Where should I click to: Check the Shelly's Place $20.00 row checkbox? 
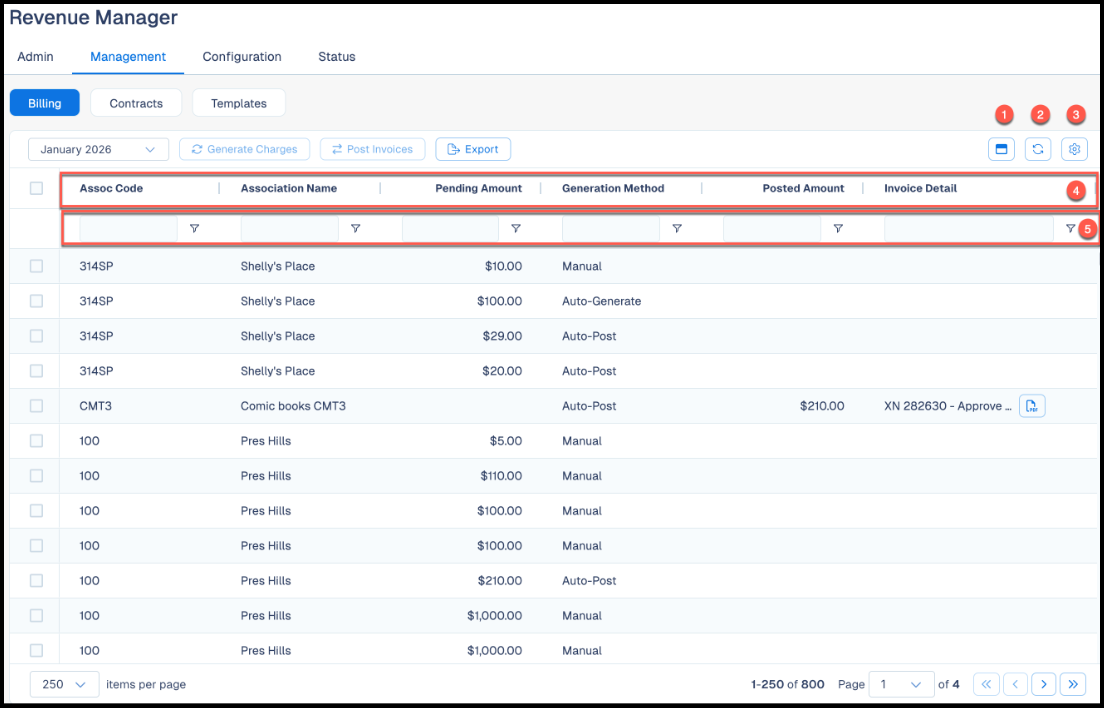tap(37, 371)
